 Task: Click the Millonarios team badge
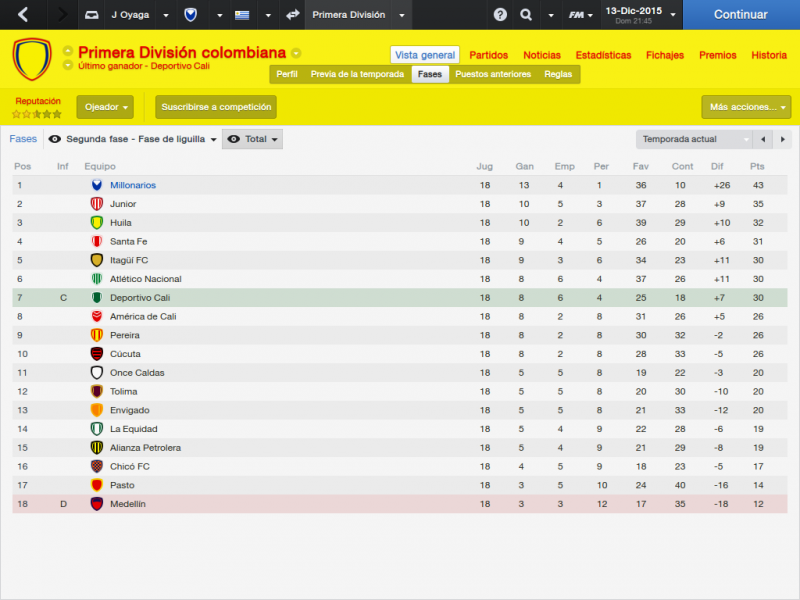click(96, 185)
